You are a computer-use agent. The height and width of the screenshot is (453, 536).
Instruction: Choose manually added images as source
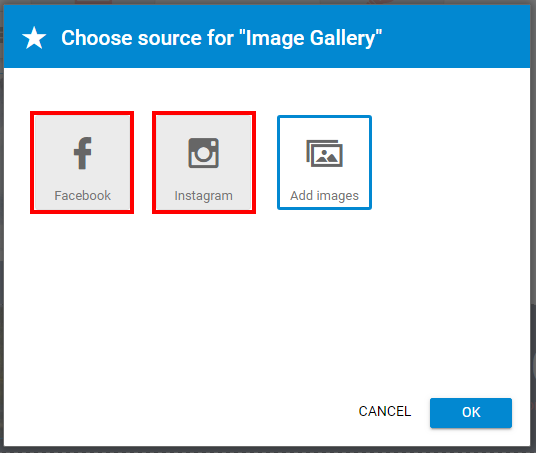[x=324, y=162]
